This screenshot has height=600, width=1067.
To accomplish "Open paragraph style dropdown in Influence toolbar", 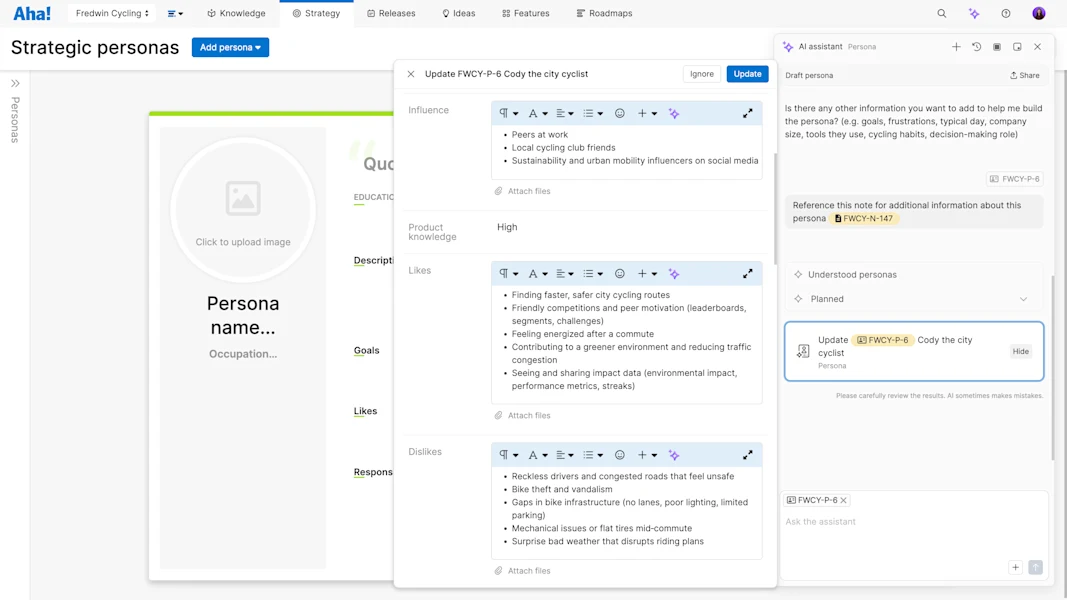I will 508,114.
